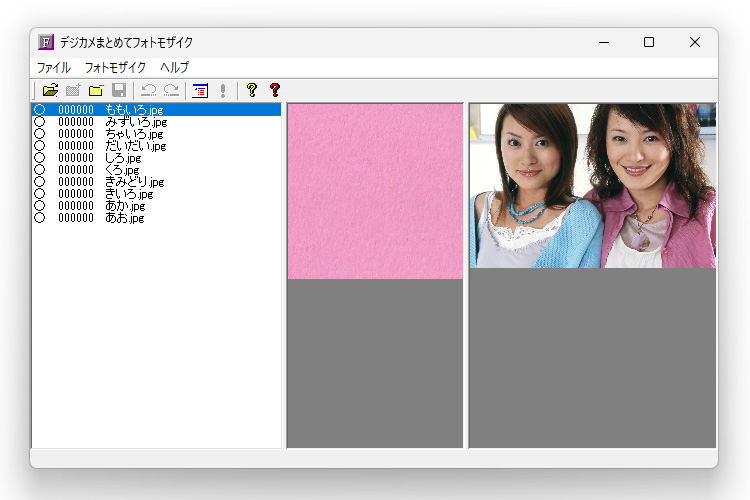The height and width of the screenshot is (500, 750).
Task: Click the open folder toolbar icon
Action: click(x=50, y=90)
